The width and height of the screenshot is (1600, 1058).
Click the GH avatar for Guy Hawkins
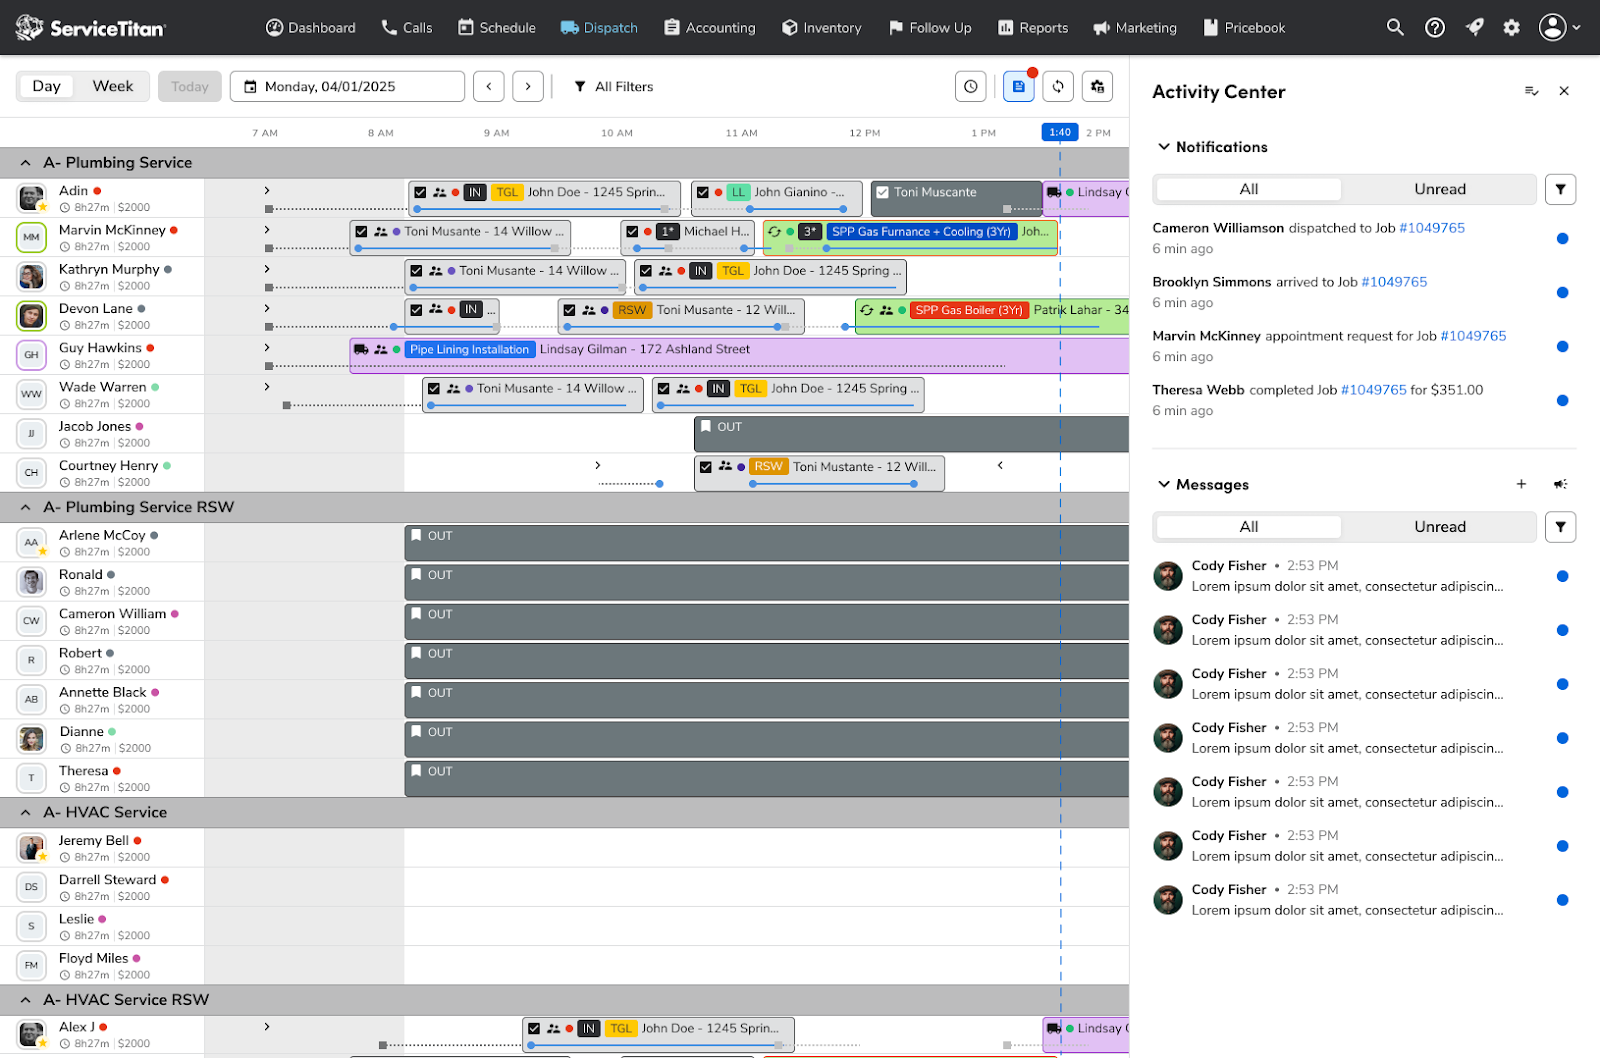(x=32, y=355)
